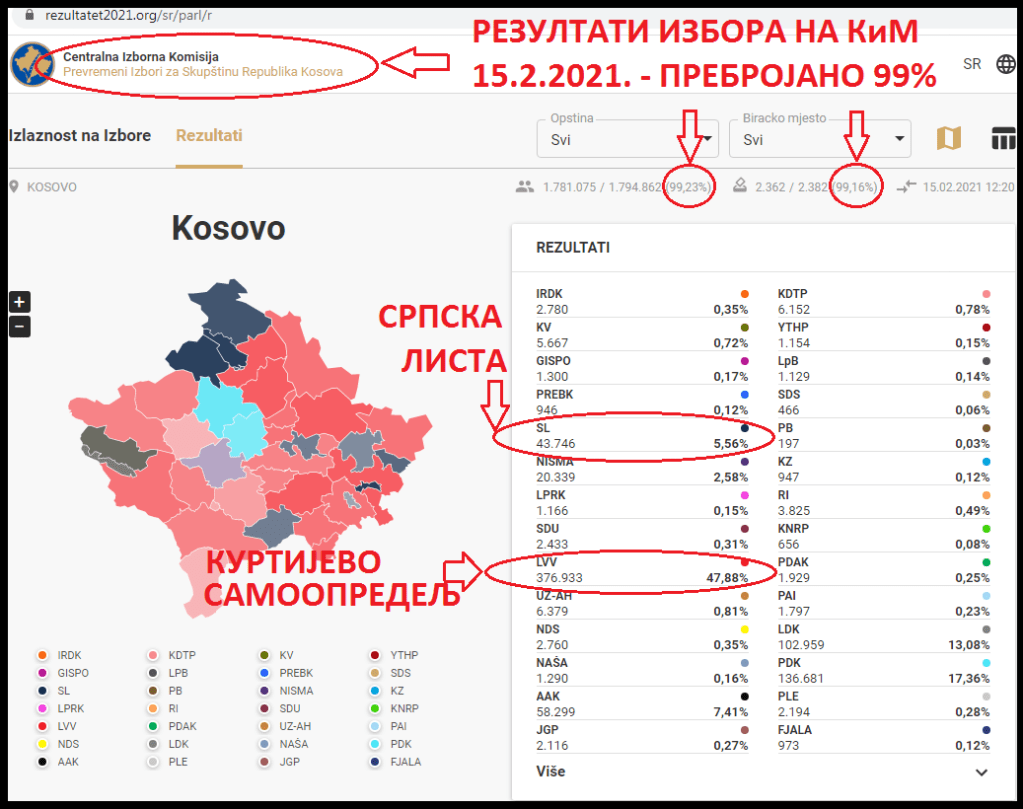Open the table view icon
Image resolution: width=1023 pixels, height=809 pixels.
coord(1002,139)
